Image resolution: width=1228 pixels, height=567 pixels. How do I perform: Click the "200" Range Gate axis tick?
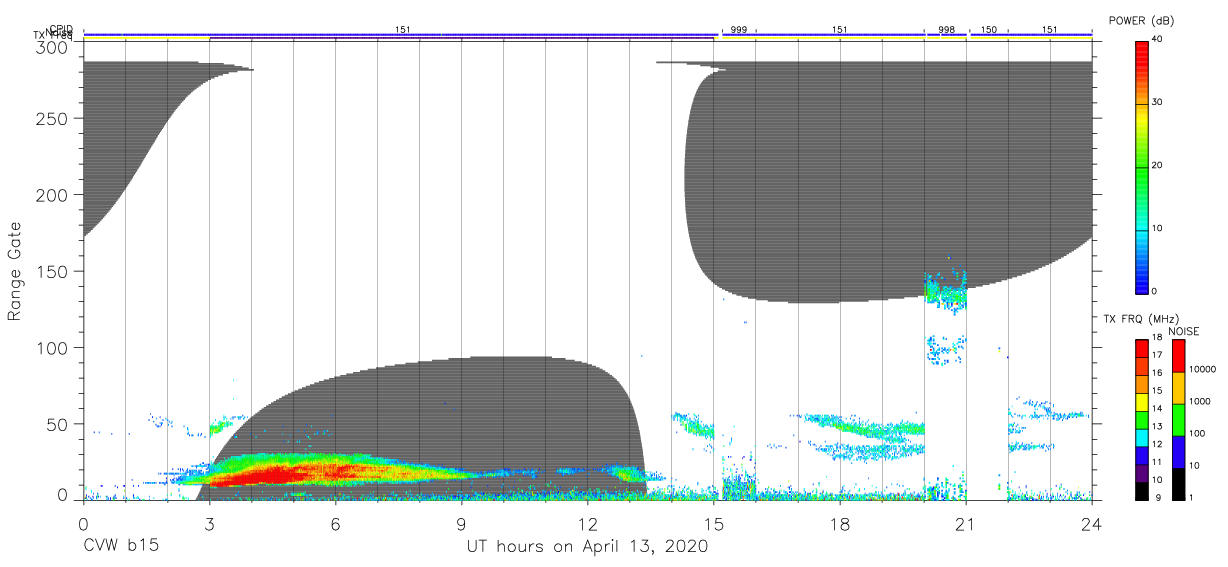pos(53,194)
